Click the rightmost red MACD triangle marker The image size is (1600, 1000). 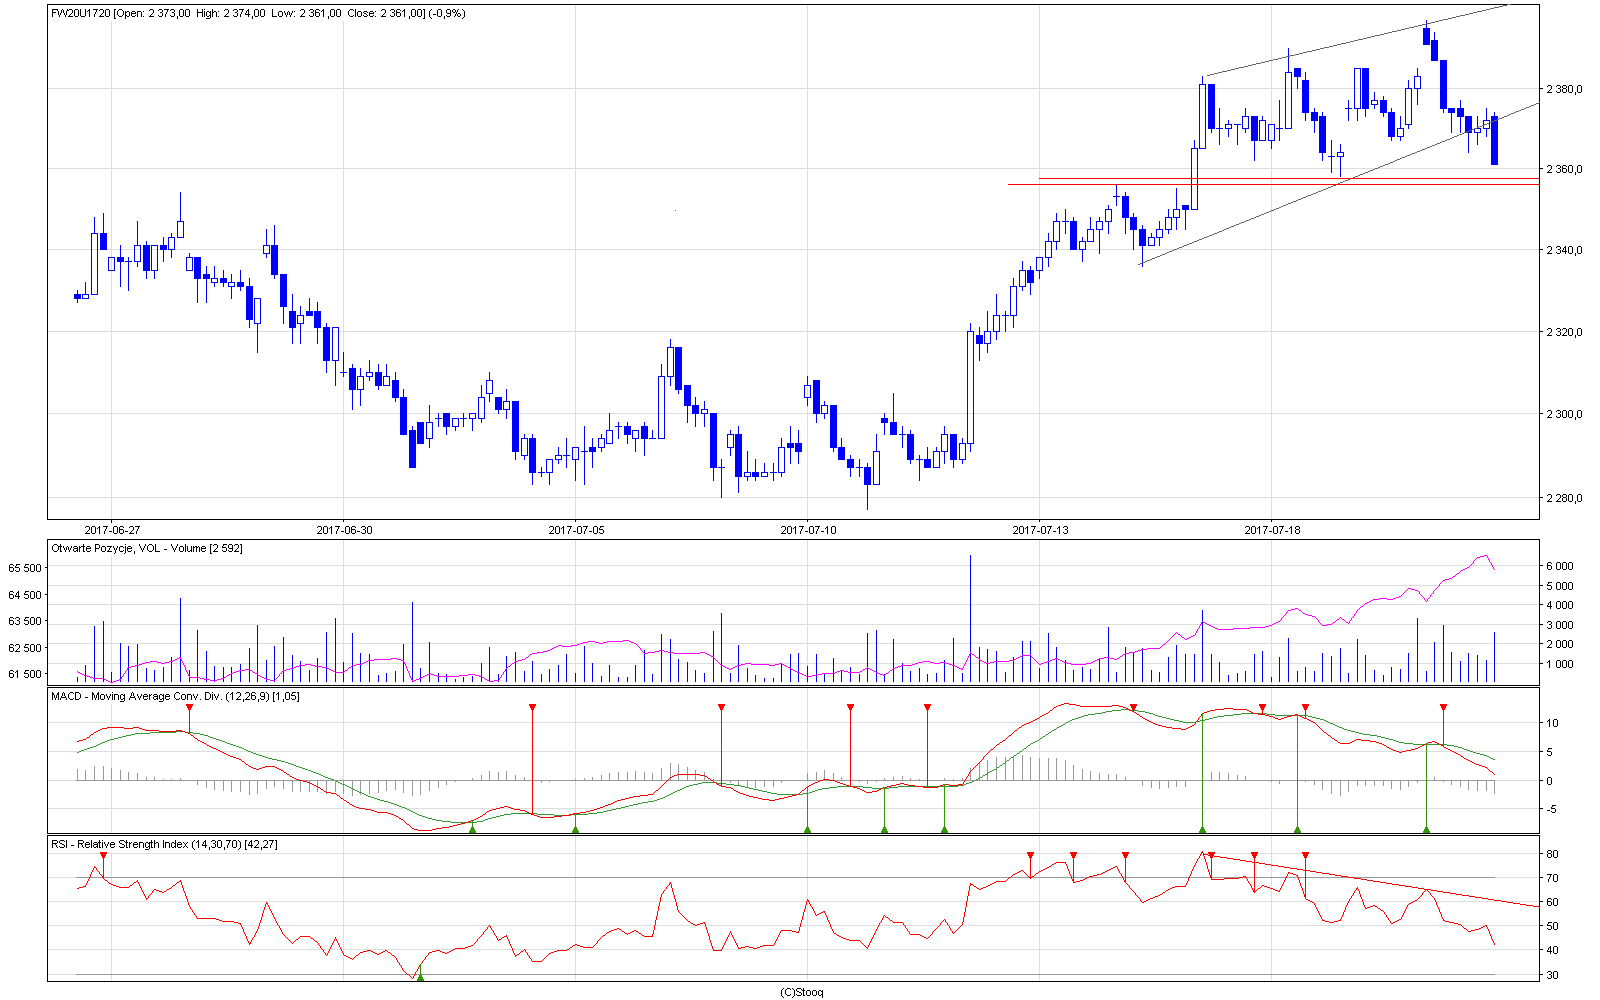tap(1443, 708)
